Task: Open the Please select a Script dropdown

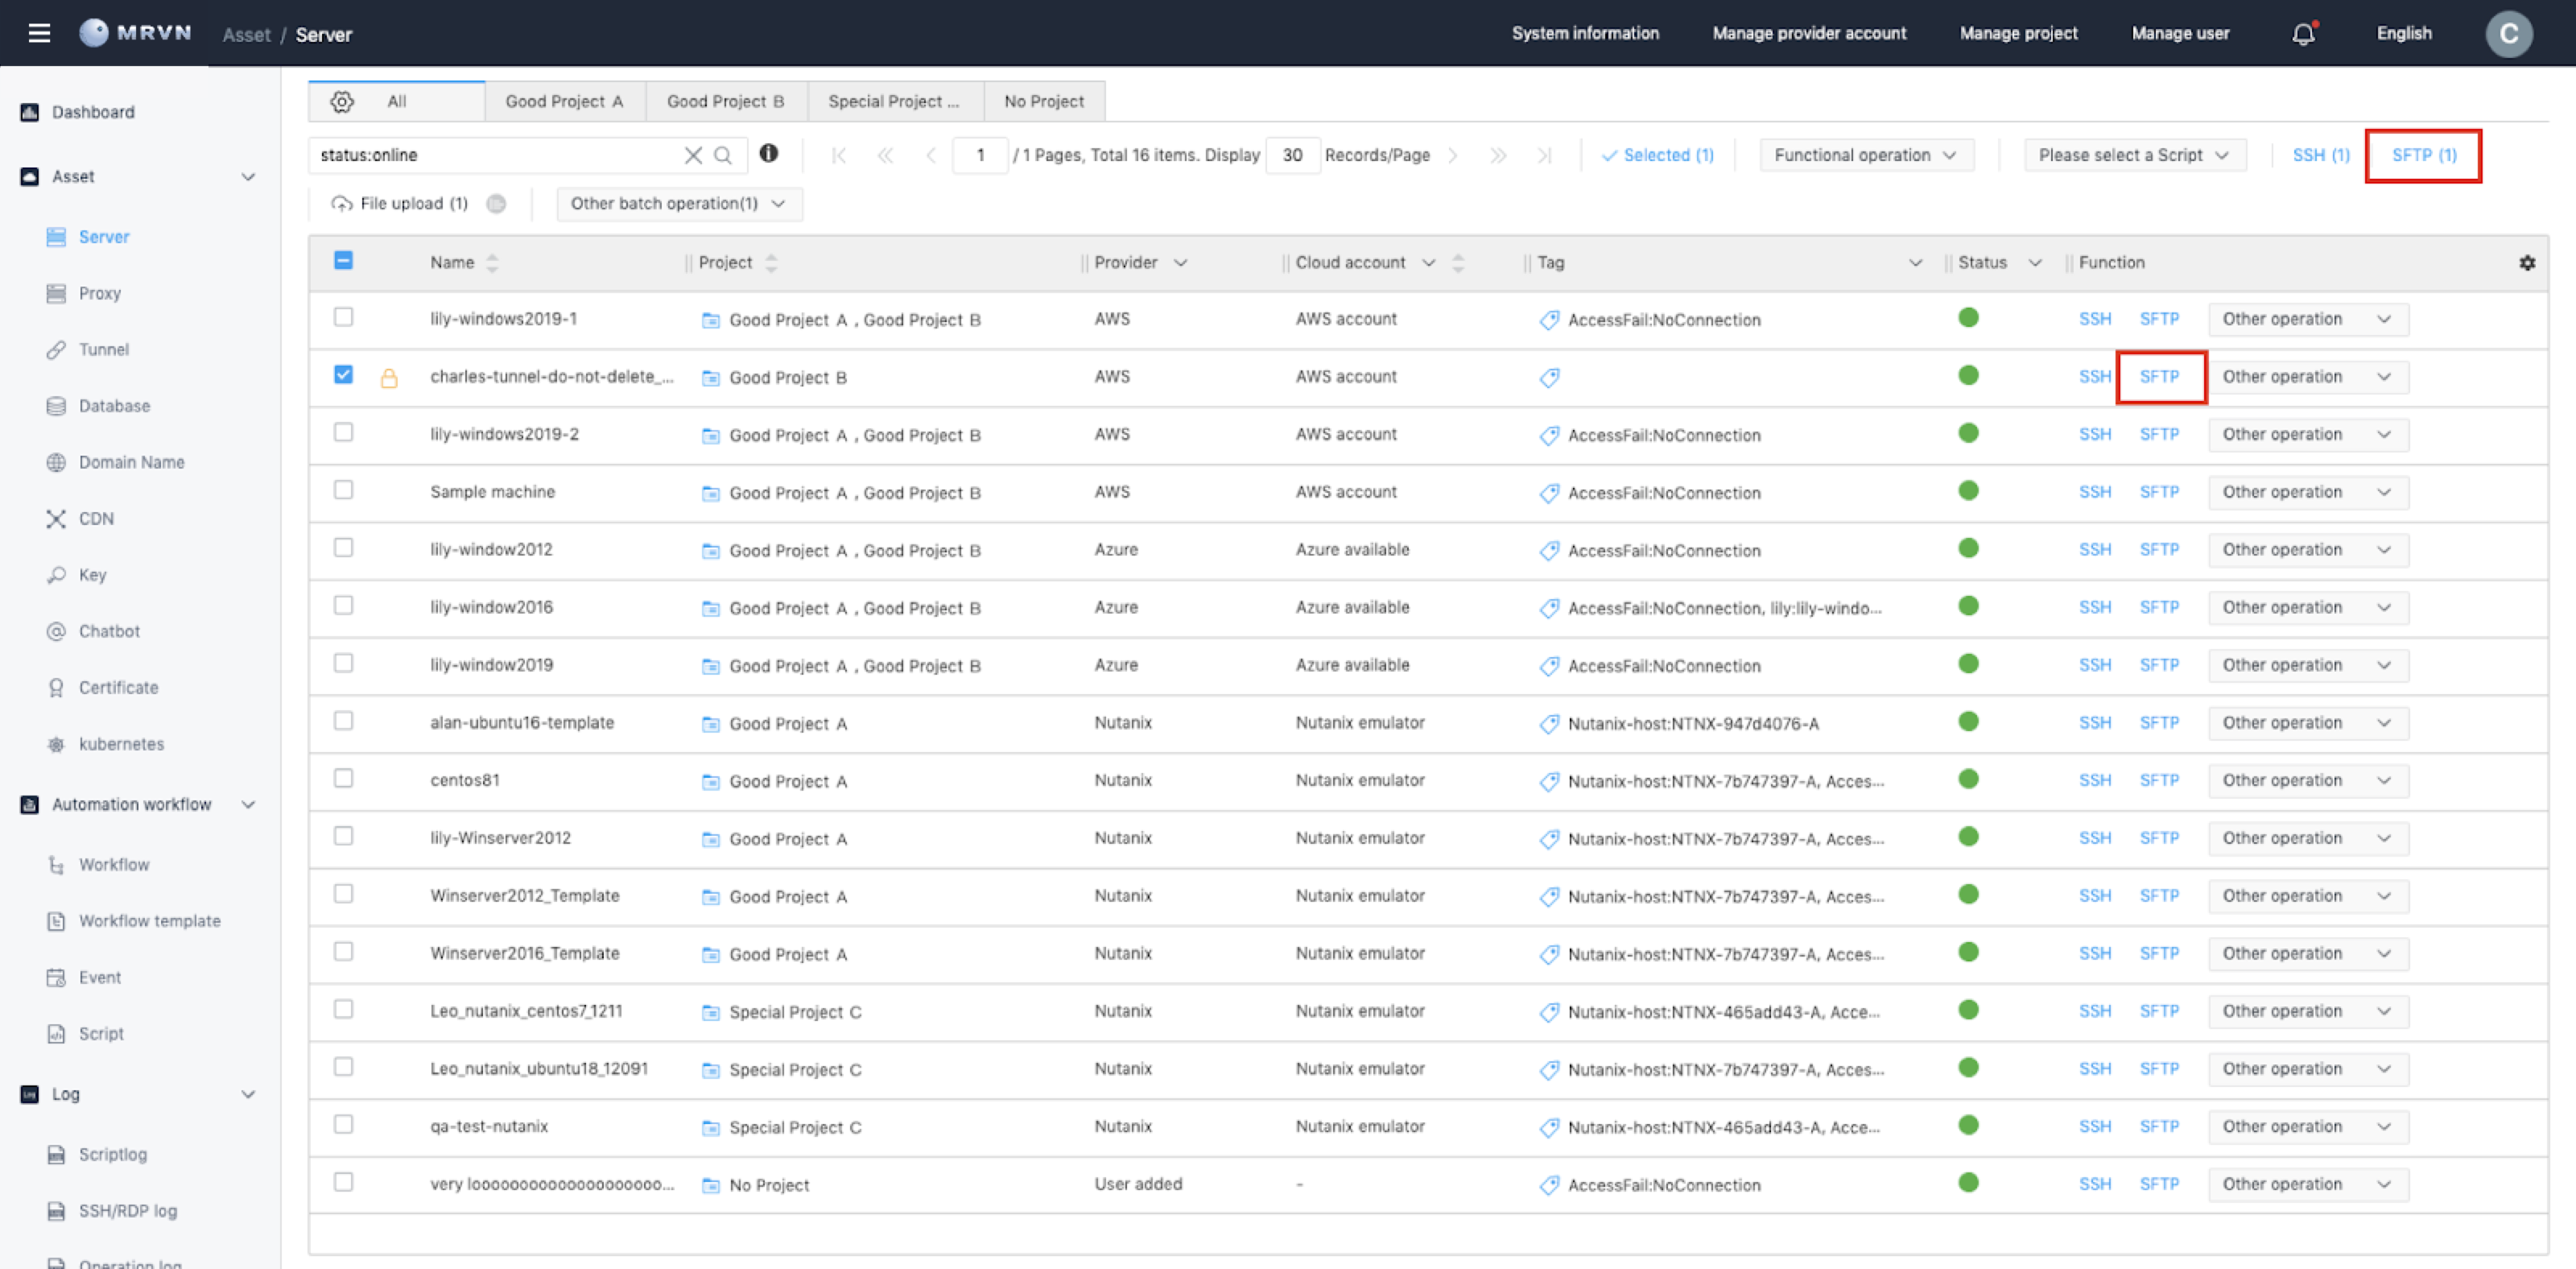Action: [2134, 155]
